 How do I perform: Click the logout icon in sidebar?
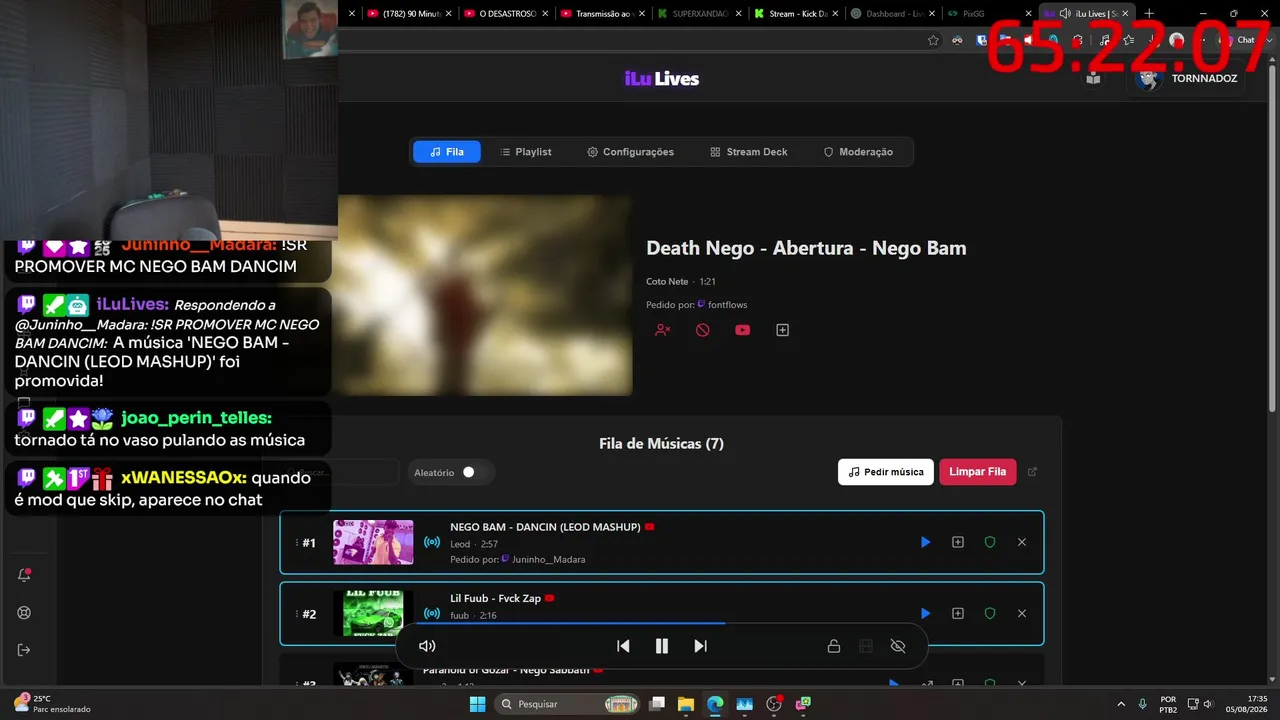tap(24, 650)
